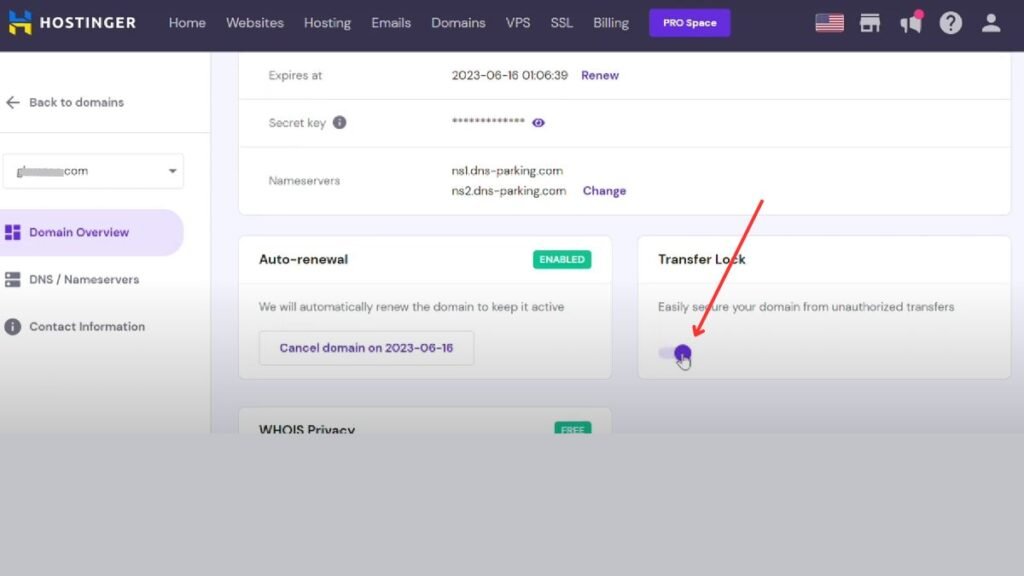This screenshot has width=1024, height=576.
Task: Click the ENABLED auto-renewal badge
Action: point(562,259)
